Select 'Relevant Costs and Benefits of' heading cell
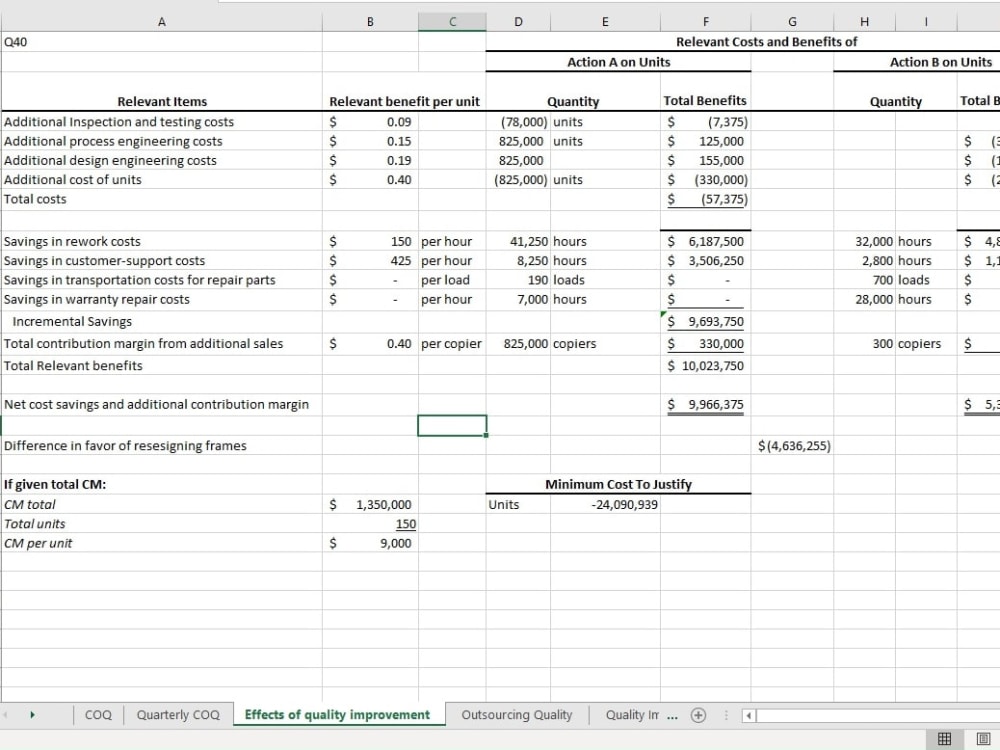The image size is (1000, 750). tap(767, 42)
